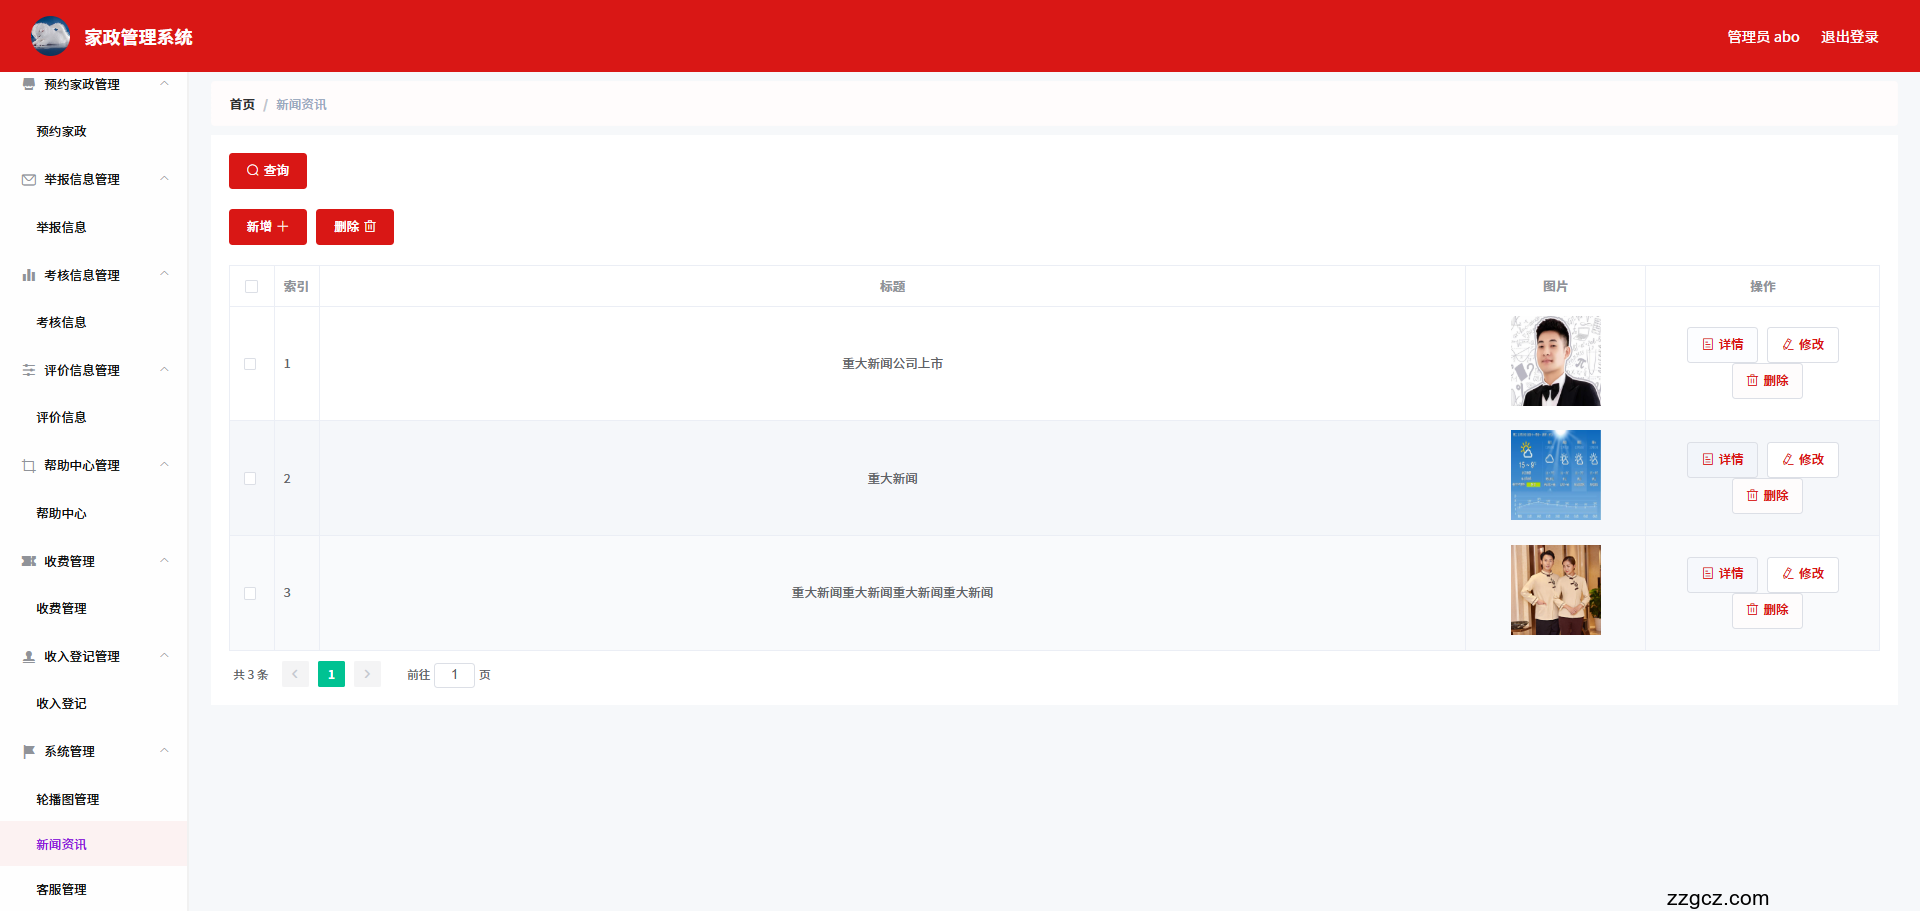Screen dimensions: 1920x911
Task: Select the checkbox for row 3
Action: click(250, 593)
